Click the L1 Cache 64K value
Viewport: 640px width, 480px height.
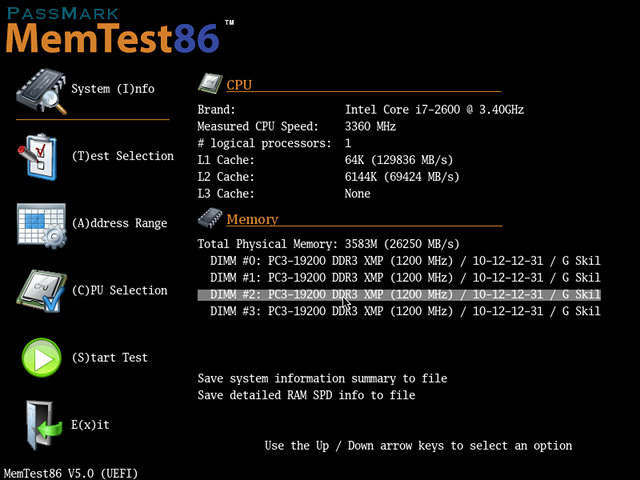tap(399, 160)
